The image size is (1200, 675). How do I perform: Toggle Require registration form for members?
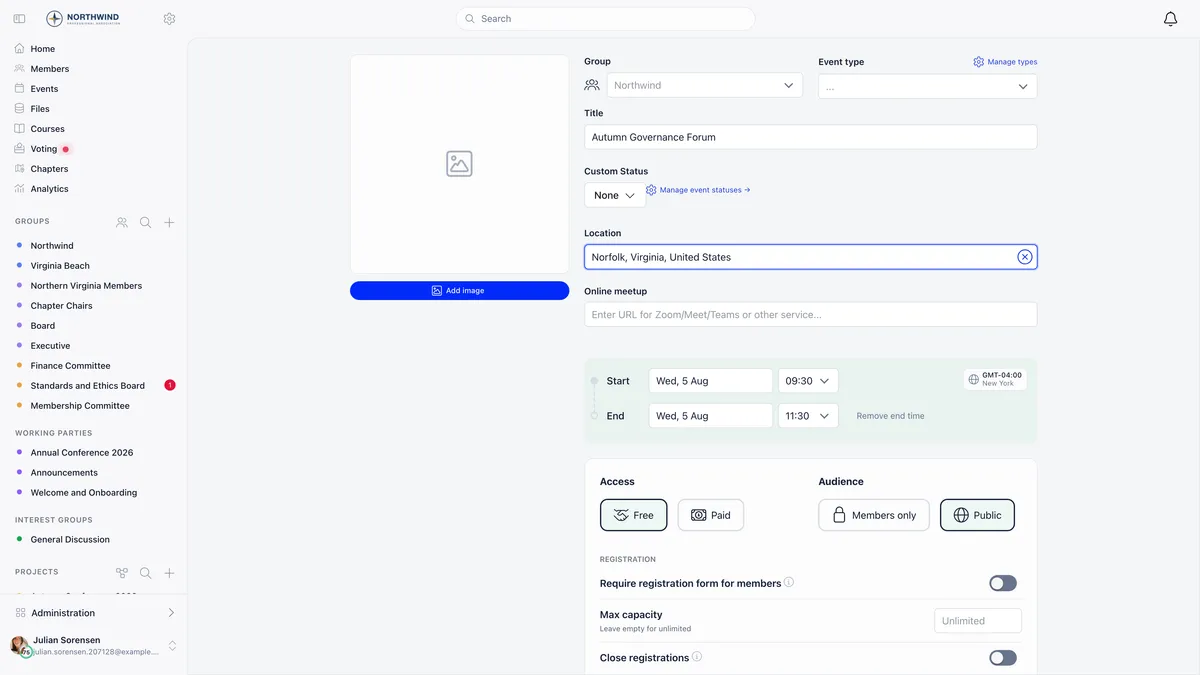[x=1002, y=583]
